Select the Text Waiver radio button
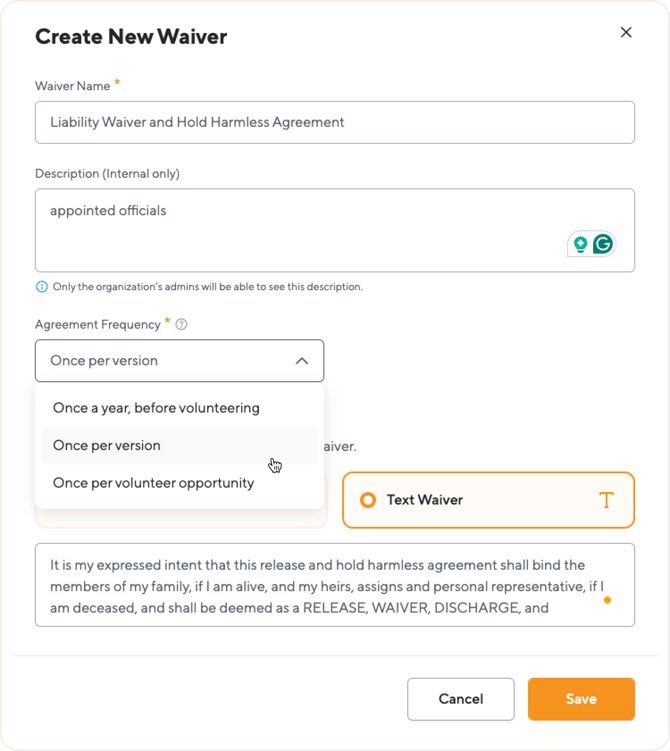The image size is (670, 751). [368, 500]
